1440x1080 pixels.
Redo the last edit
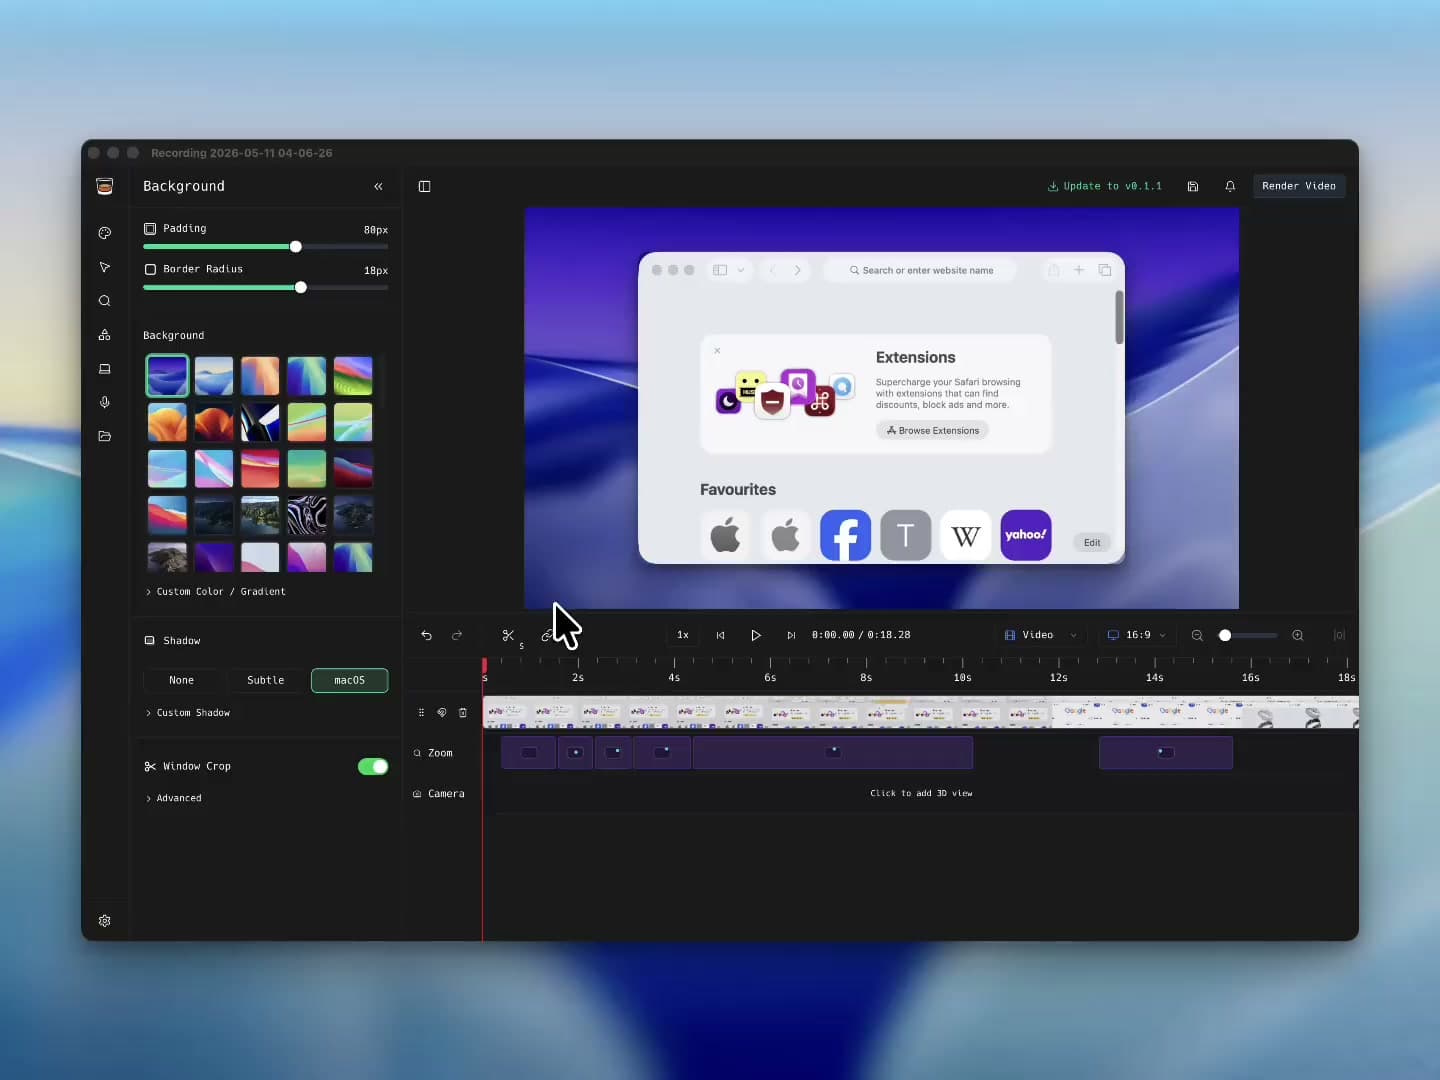tap(457, 635)
